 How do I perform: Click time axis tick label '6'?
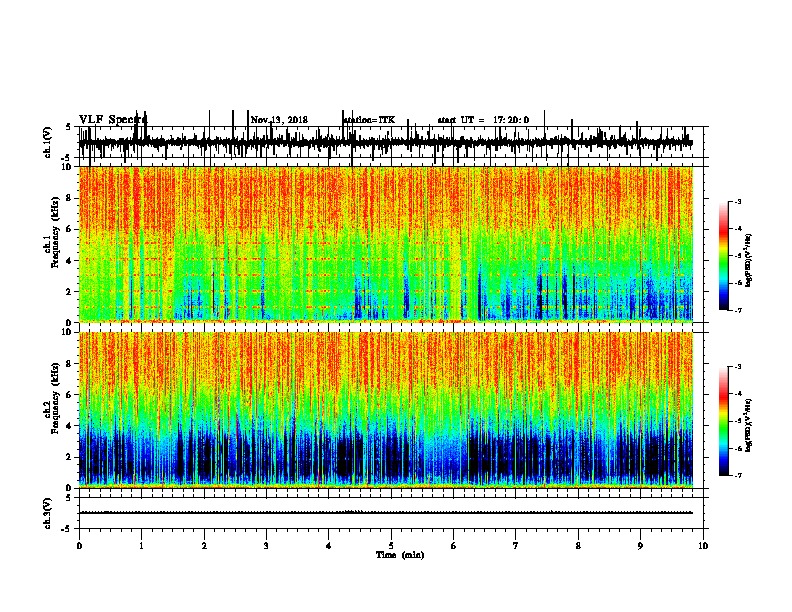point(454,546)
